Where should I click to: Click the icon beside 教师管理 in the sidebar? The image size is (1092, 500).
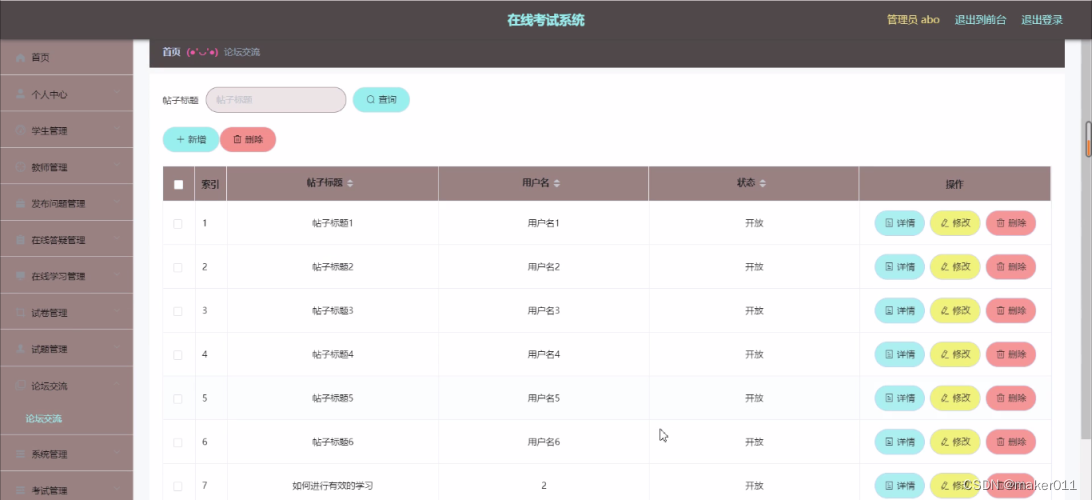(20, 167)
